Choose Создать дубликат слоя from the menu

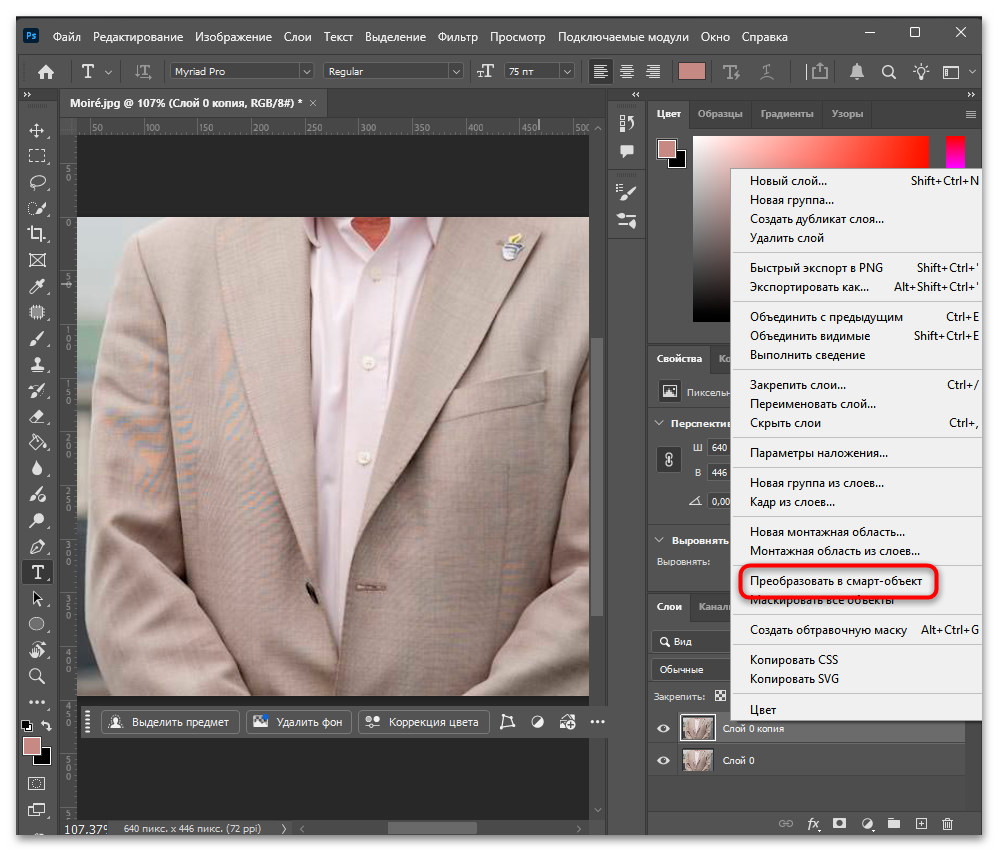[817, 219]
